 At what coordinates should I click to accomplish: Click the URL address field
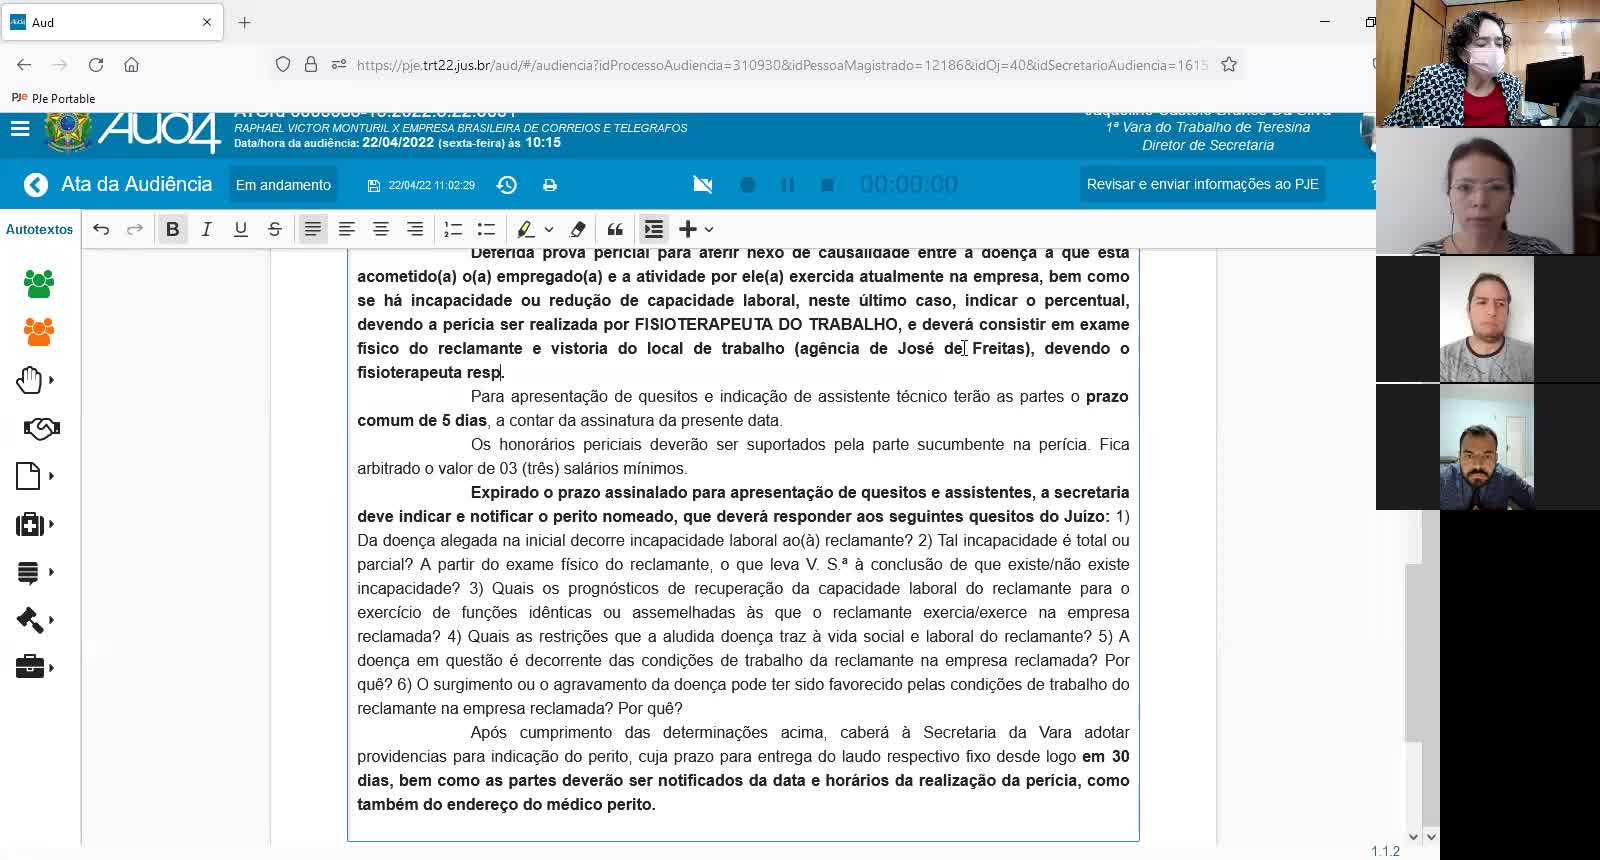tap(782, 65)
